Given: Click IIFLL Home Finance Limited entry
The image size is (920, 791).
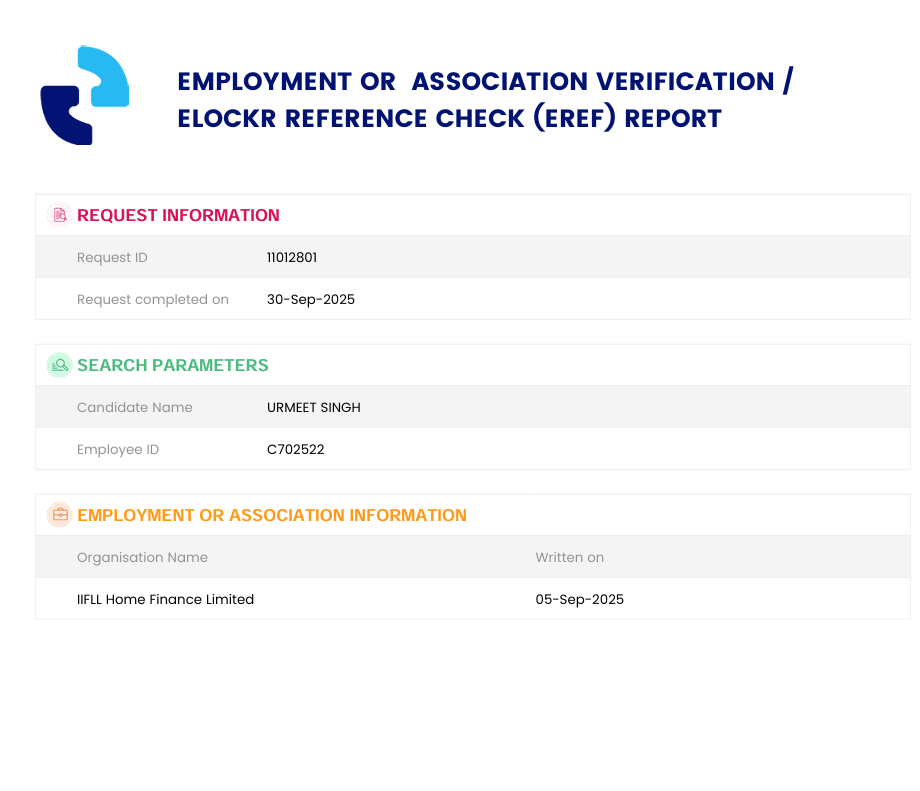Looking at the screenshot, I should point(165,600).
